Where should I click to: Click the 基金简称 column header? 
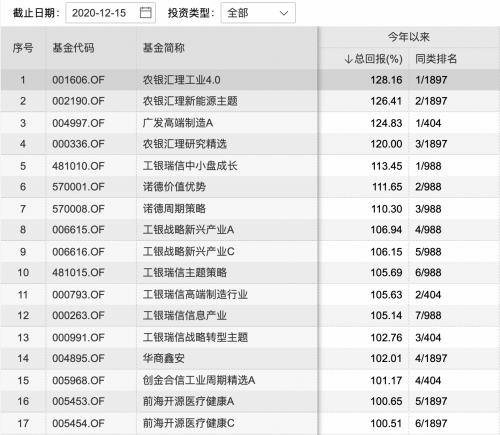coord(164,48)
